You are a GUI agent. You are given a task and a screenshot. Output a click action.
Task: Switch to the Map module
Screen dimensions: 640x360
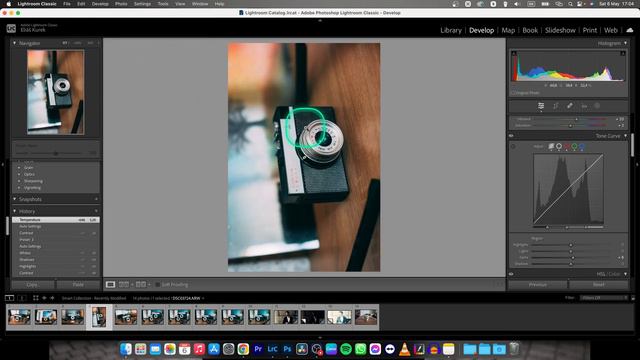coord(508,30)
